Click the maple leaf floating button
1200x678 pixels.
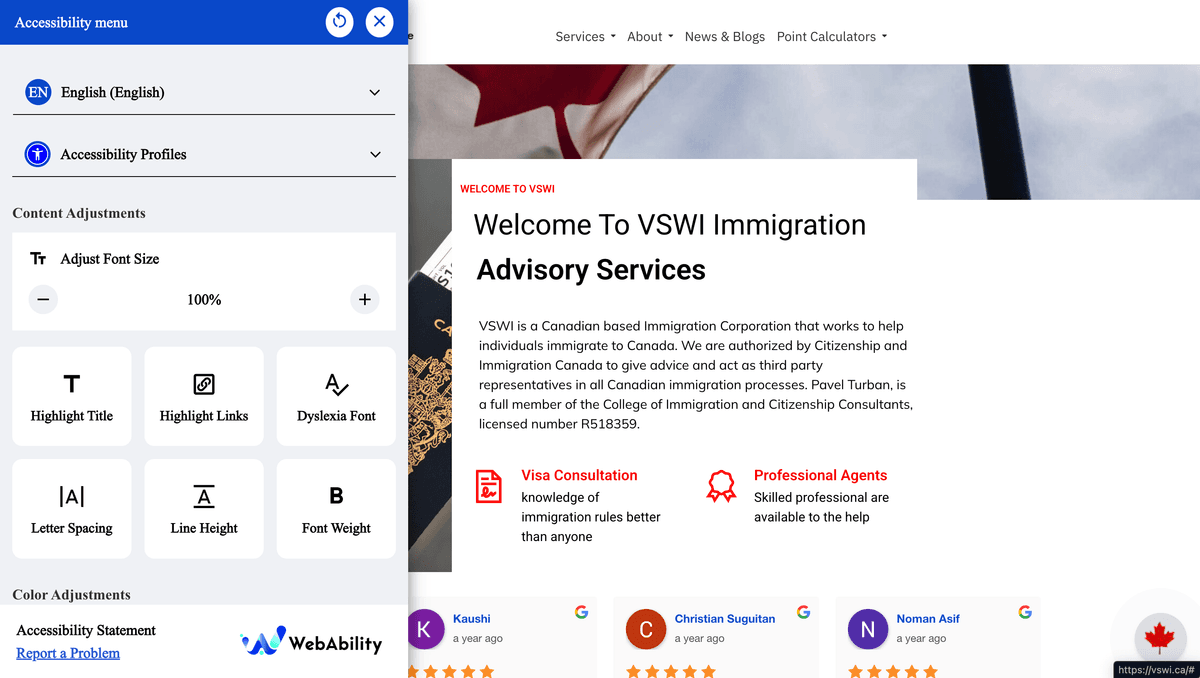pos(1159,637)
